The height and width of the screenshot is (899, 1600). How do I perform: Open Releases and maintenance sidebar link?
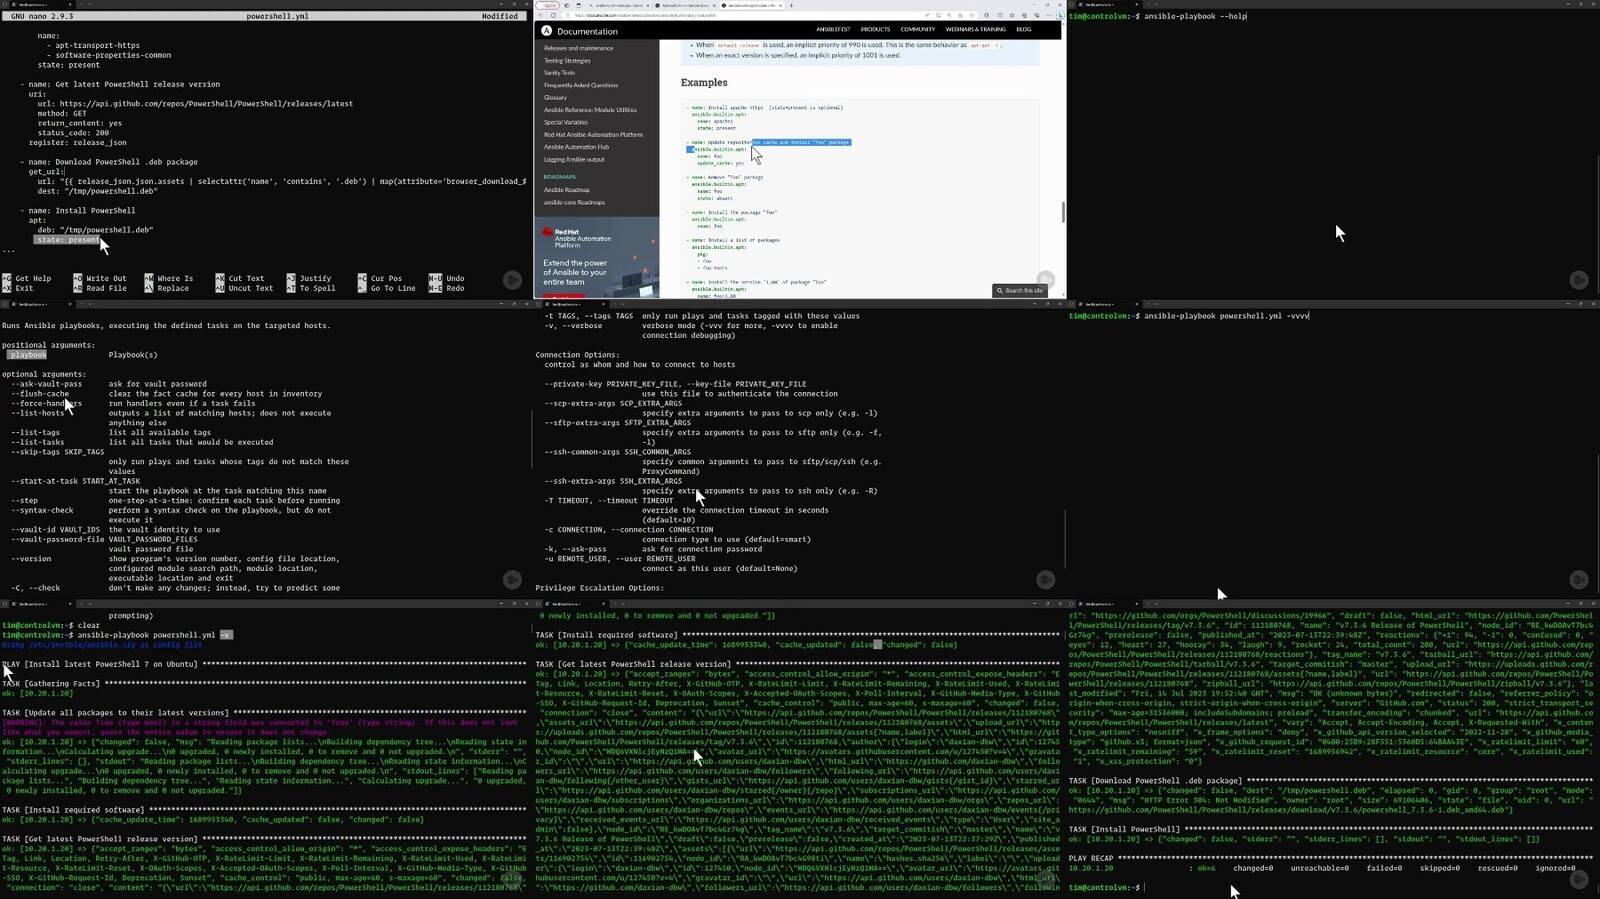579,48
